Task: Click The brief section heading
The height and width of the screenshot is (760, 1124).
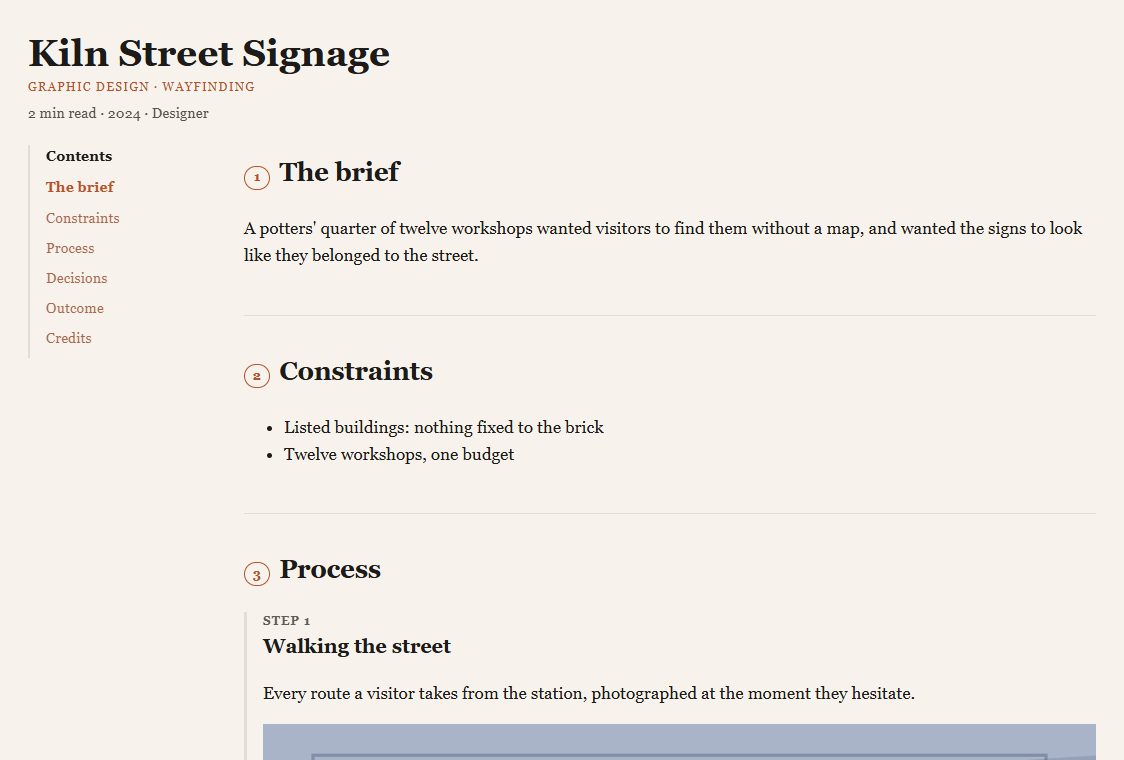Action: [x=339, y=172]
